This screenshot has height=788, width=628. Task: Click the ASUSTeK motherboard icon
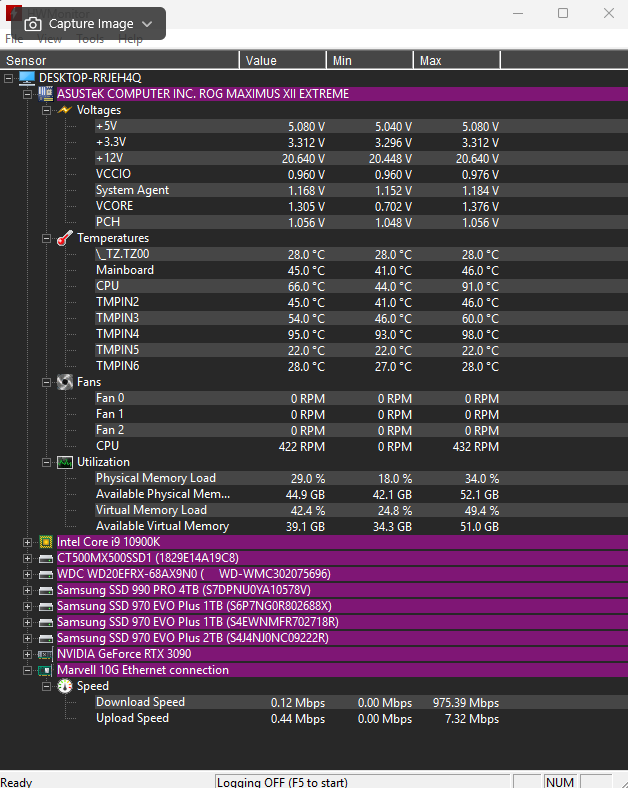pyautogui.click(x=46, y=94)
